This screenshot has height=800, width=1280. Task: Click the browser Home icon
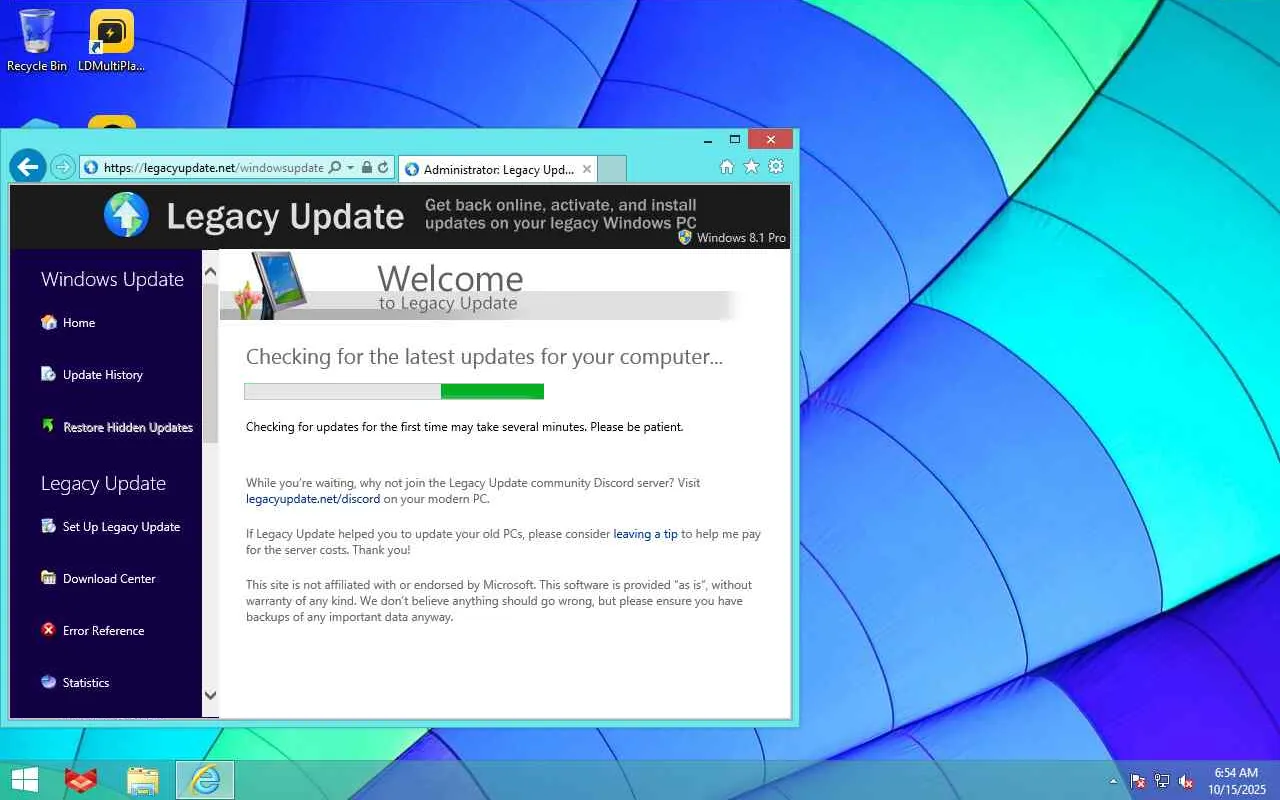pyautogui.click(x=727, y=167)
